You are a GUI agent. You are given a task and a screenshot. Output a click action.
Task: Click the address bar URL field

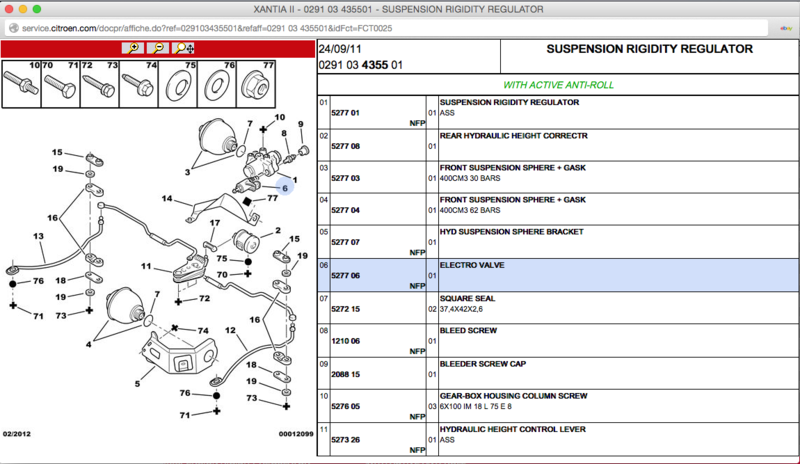pyautogui.click(x=388, y=29)
